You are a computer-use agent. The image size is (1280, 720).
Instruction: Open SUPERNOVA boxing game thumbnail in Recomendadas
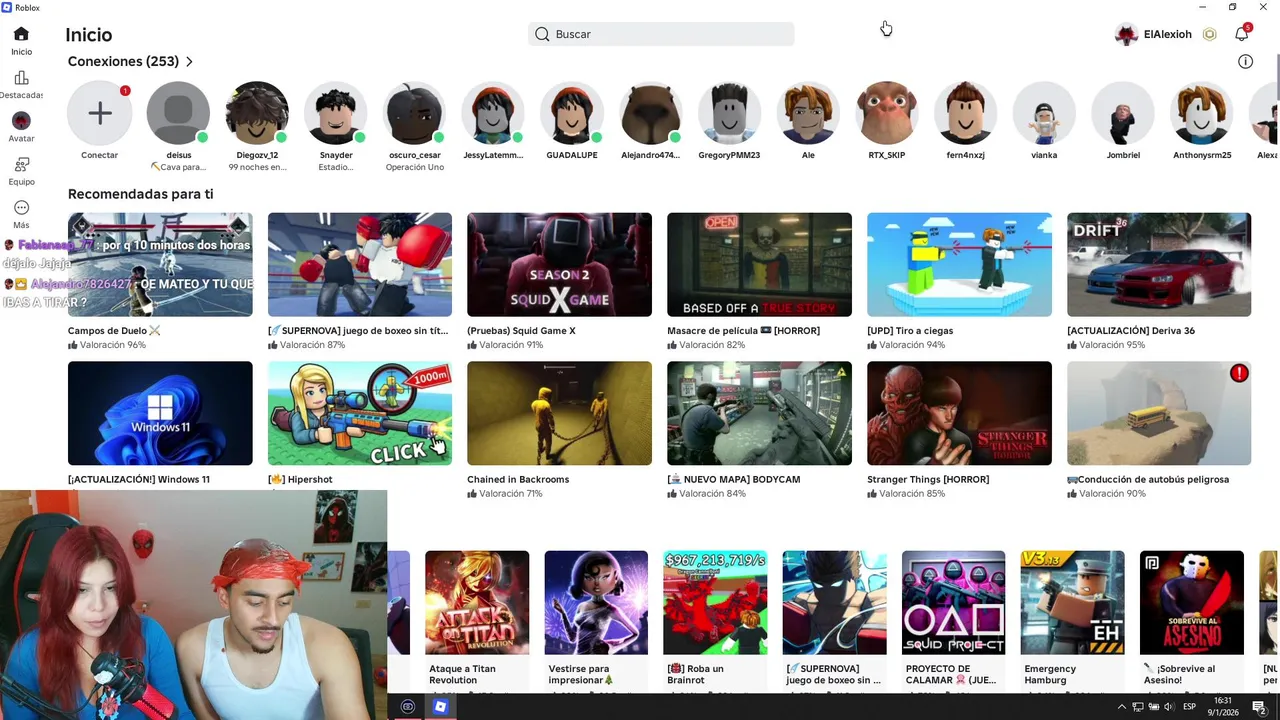tap(360, 264)
